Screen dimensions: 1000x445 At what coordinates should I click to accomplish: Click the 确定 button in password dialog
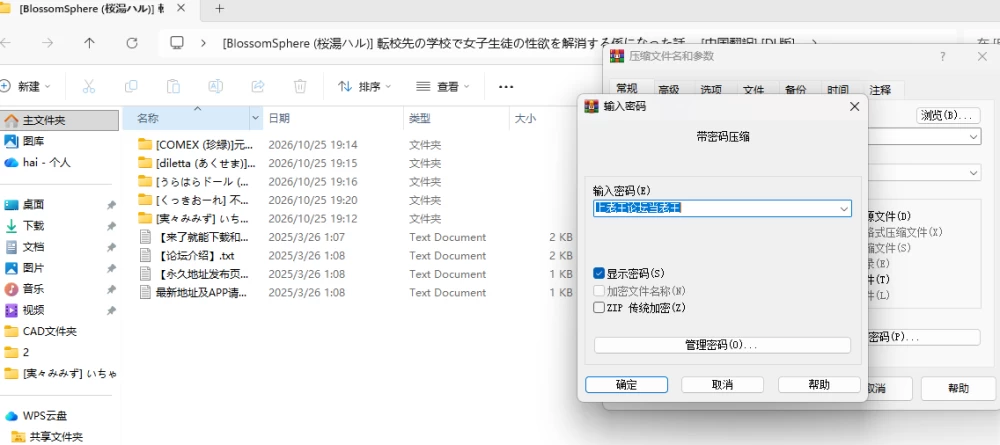[626, 384]
